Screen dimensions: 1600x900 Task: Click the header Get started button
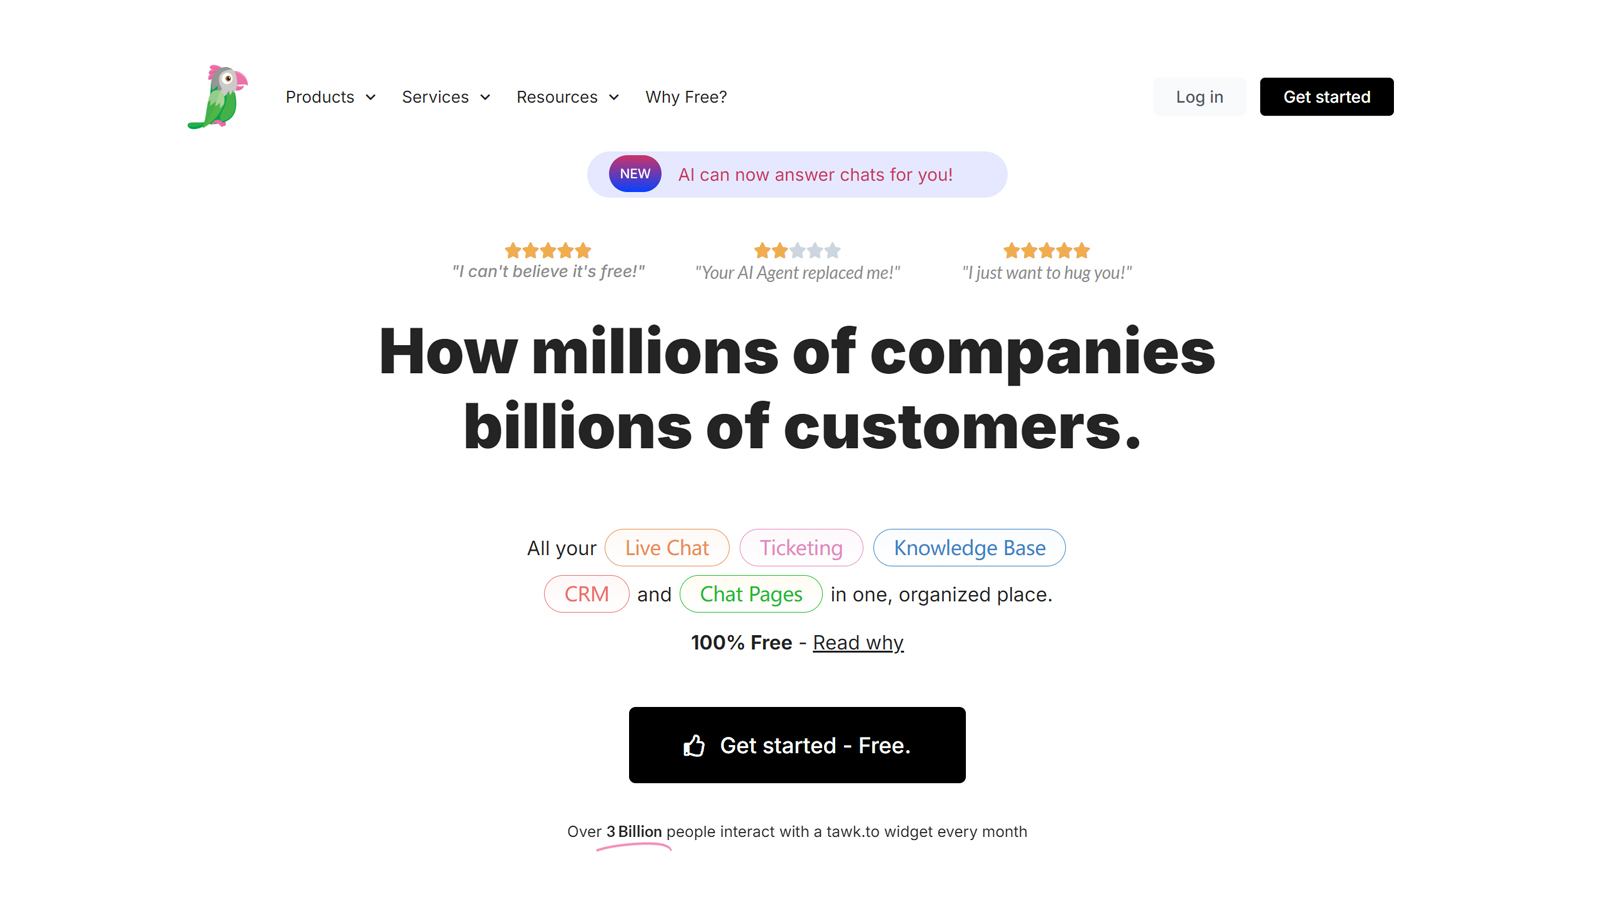1326,97
